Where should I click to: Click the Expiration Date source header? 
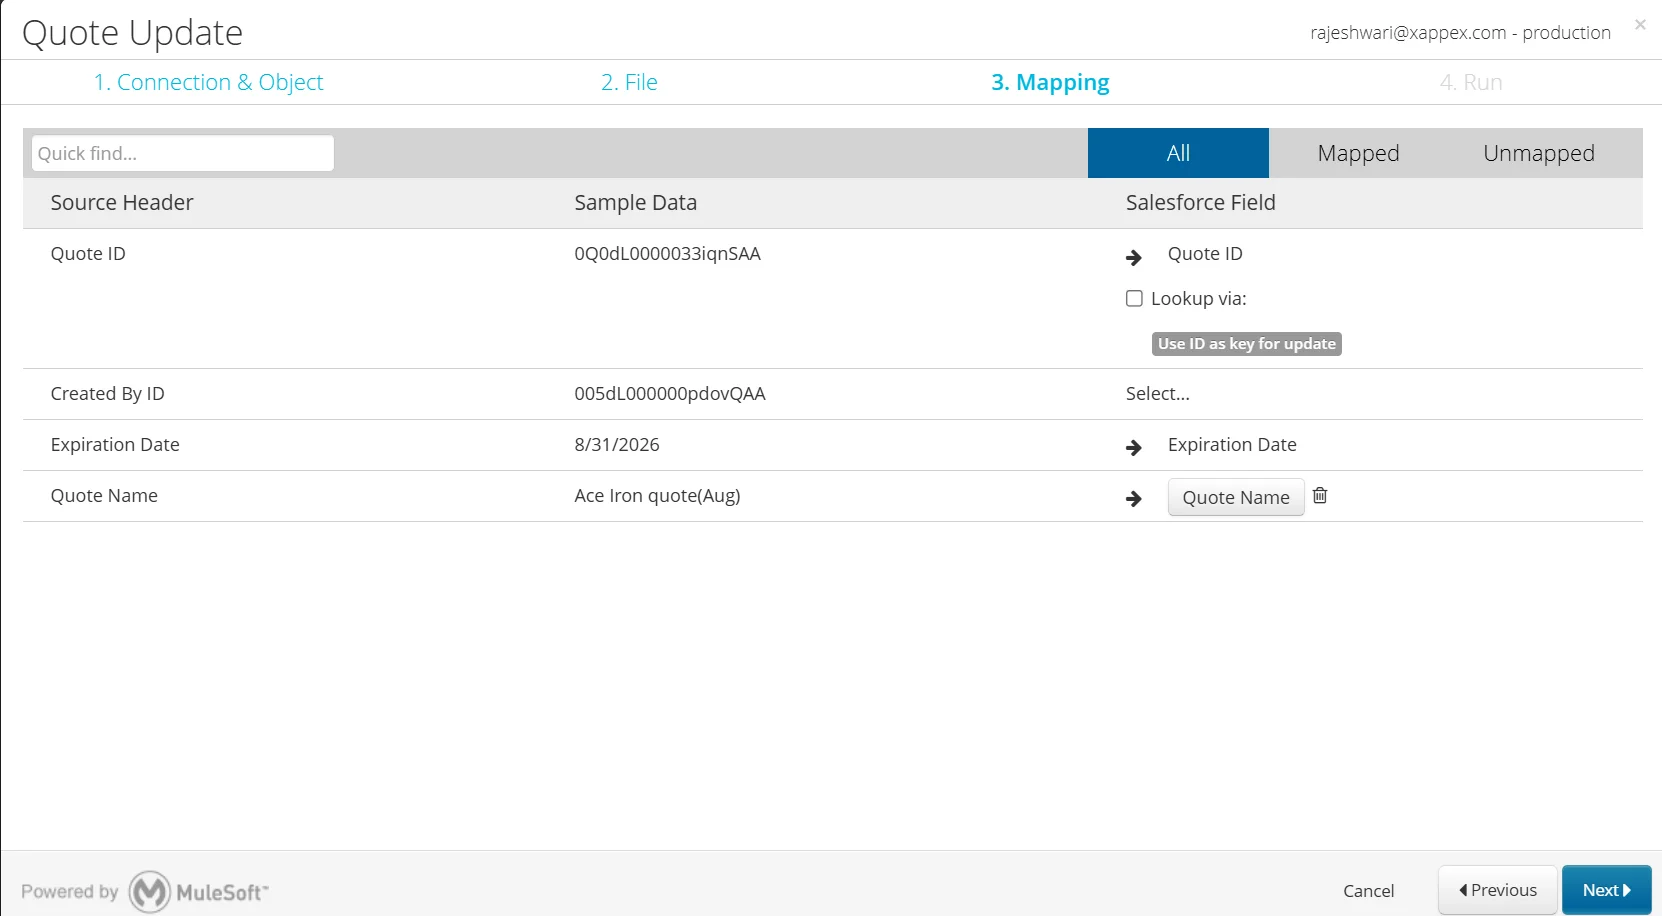115,445
